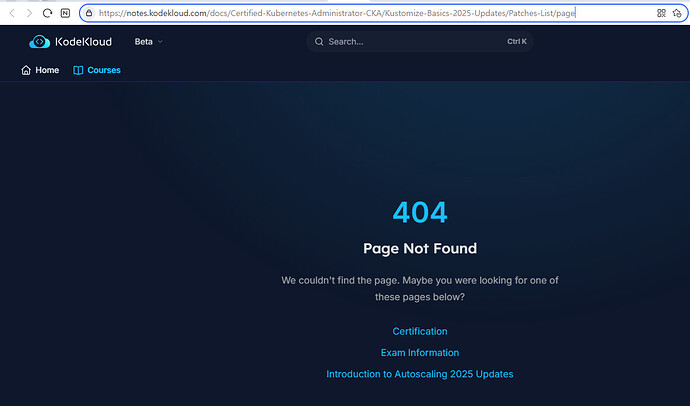Click the Home house icon
Screen dimensions: 690x406
[26, 70]
